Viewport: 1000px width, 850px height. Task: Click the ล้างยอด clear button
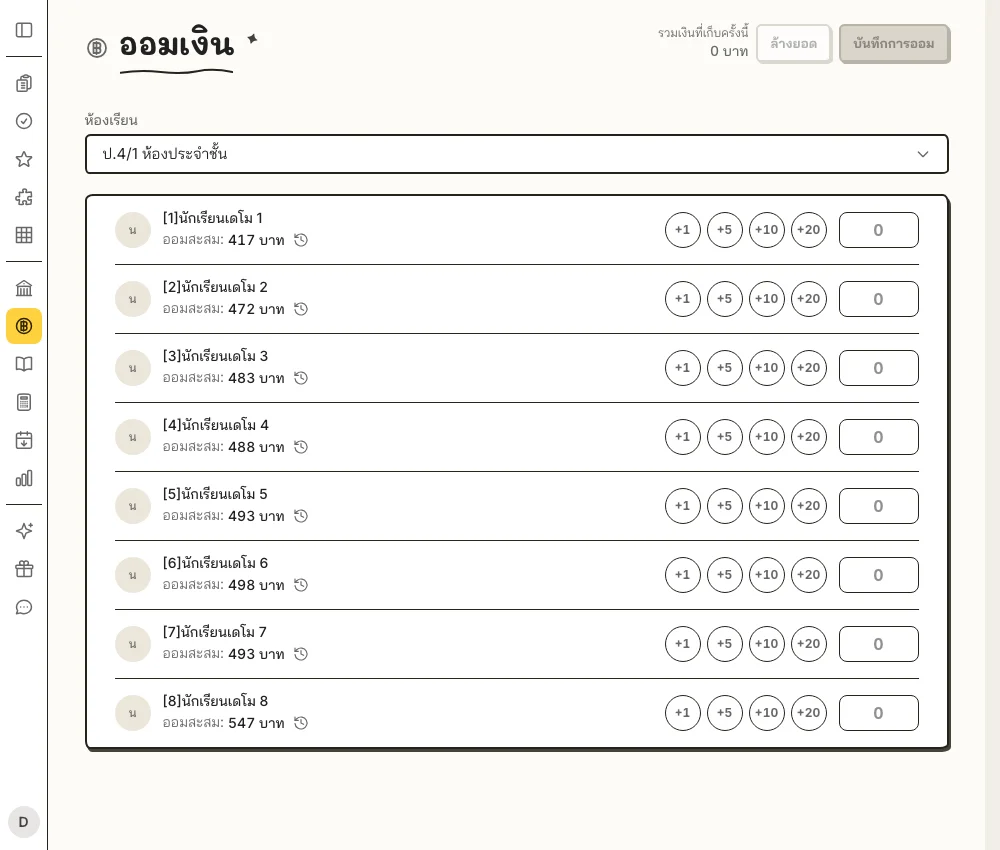point(794,44)
